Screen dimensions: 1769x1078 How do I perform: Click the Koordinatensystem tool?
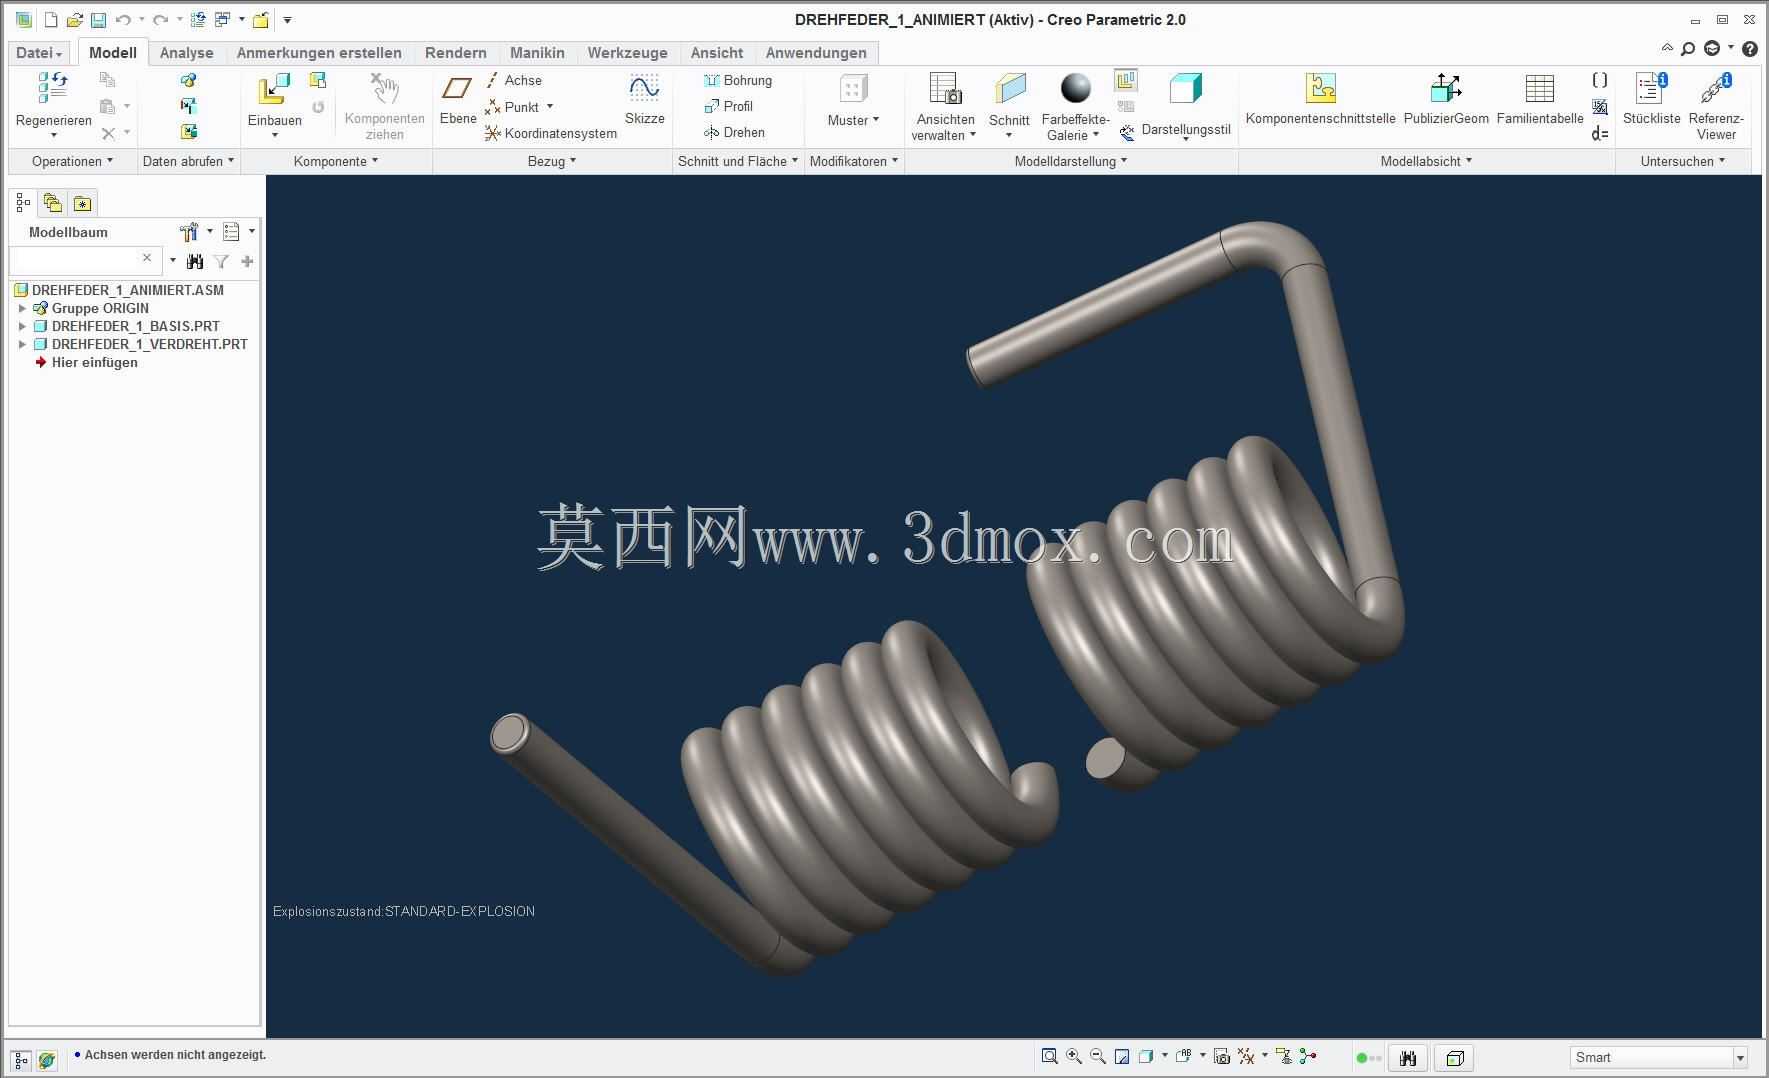[x=550, y=133]
